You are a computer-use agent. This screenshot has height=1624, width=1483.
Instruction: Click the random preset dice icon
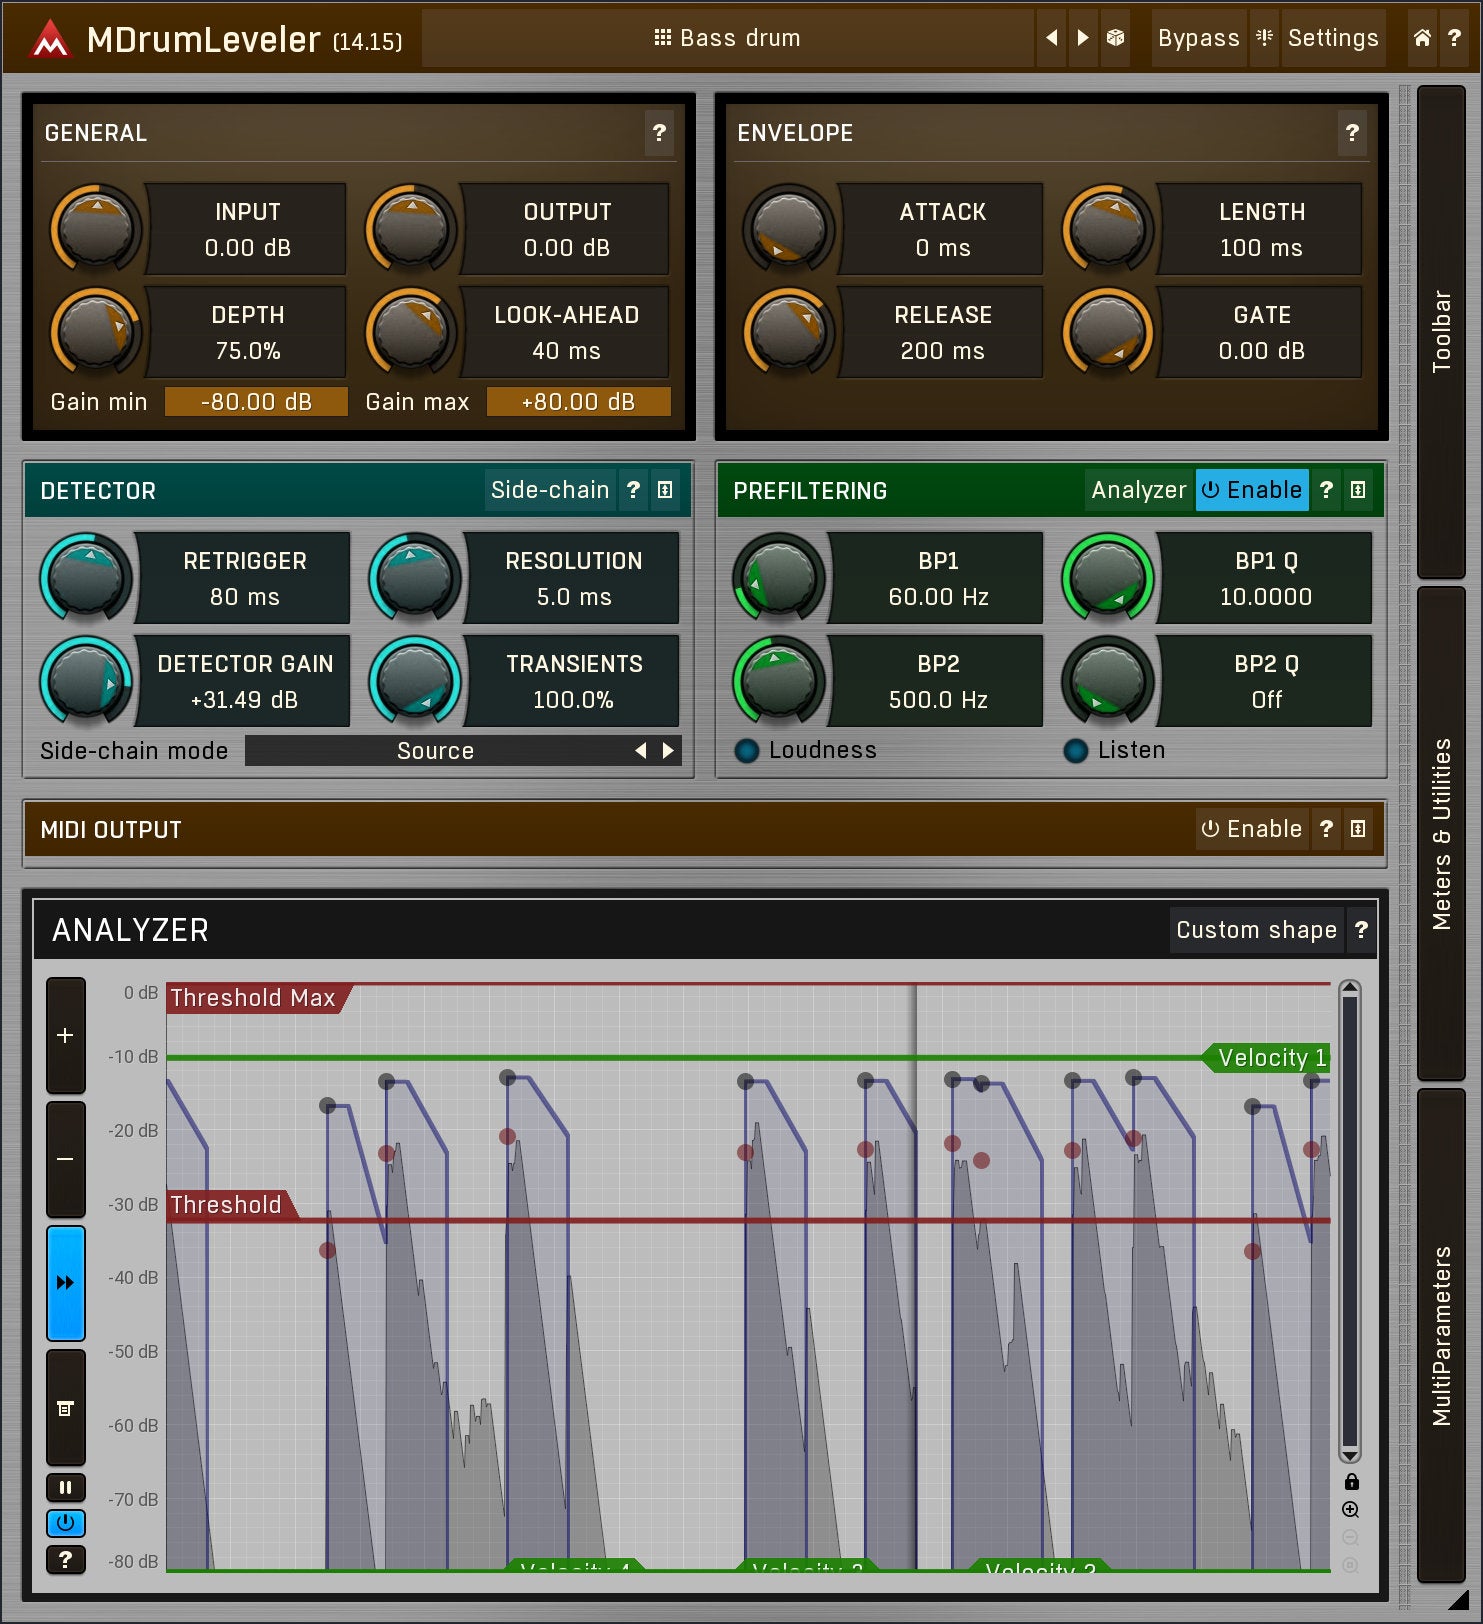click(1115, 38)
